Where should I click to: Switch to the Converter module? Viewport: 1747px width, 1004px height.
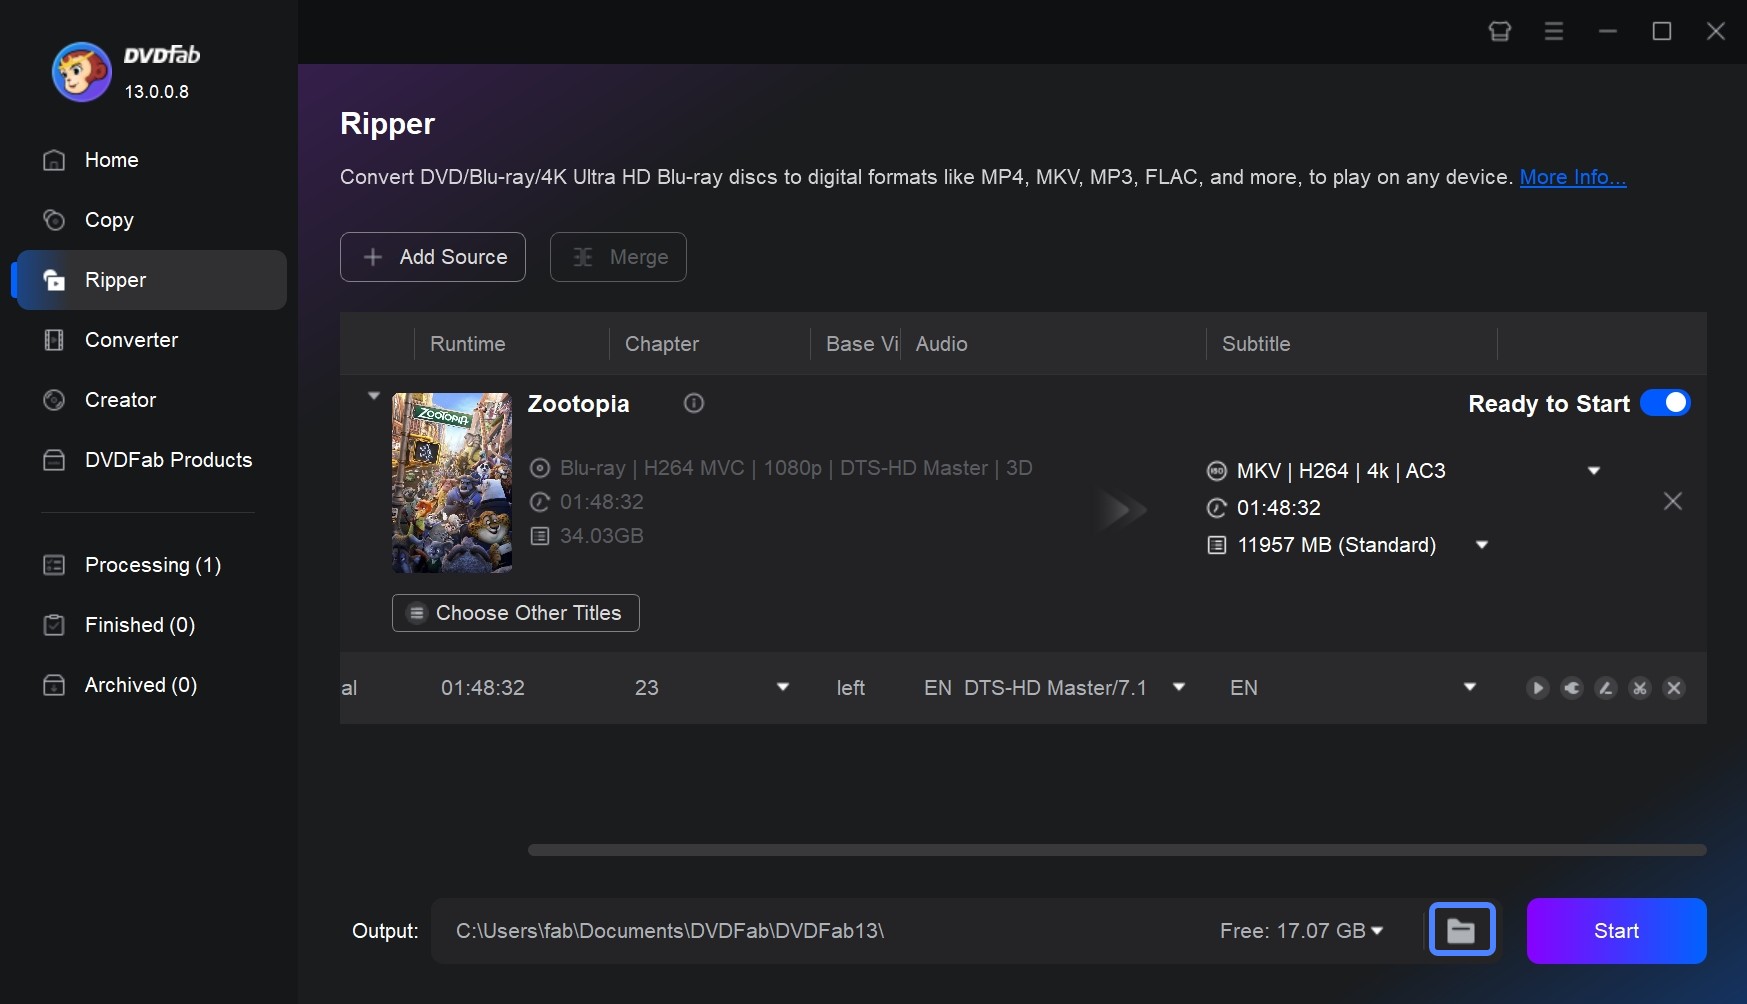130,340
